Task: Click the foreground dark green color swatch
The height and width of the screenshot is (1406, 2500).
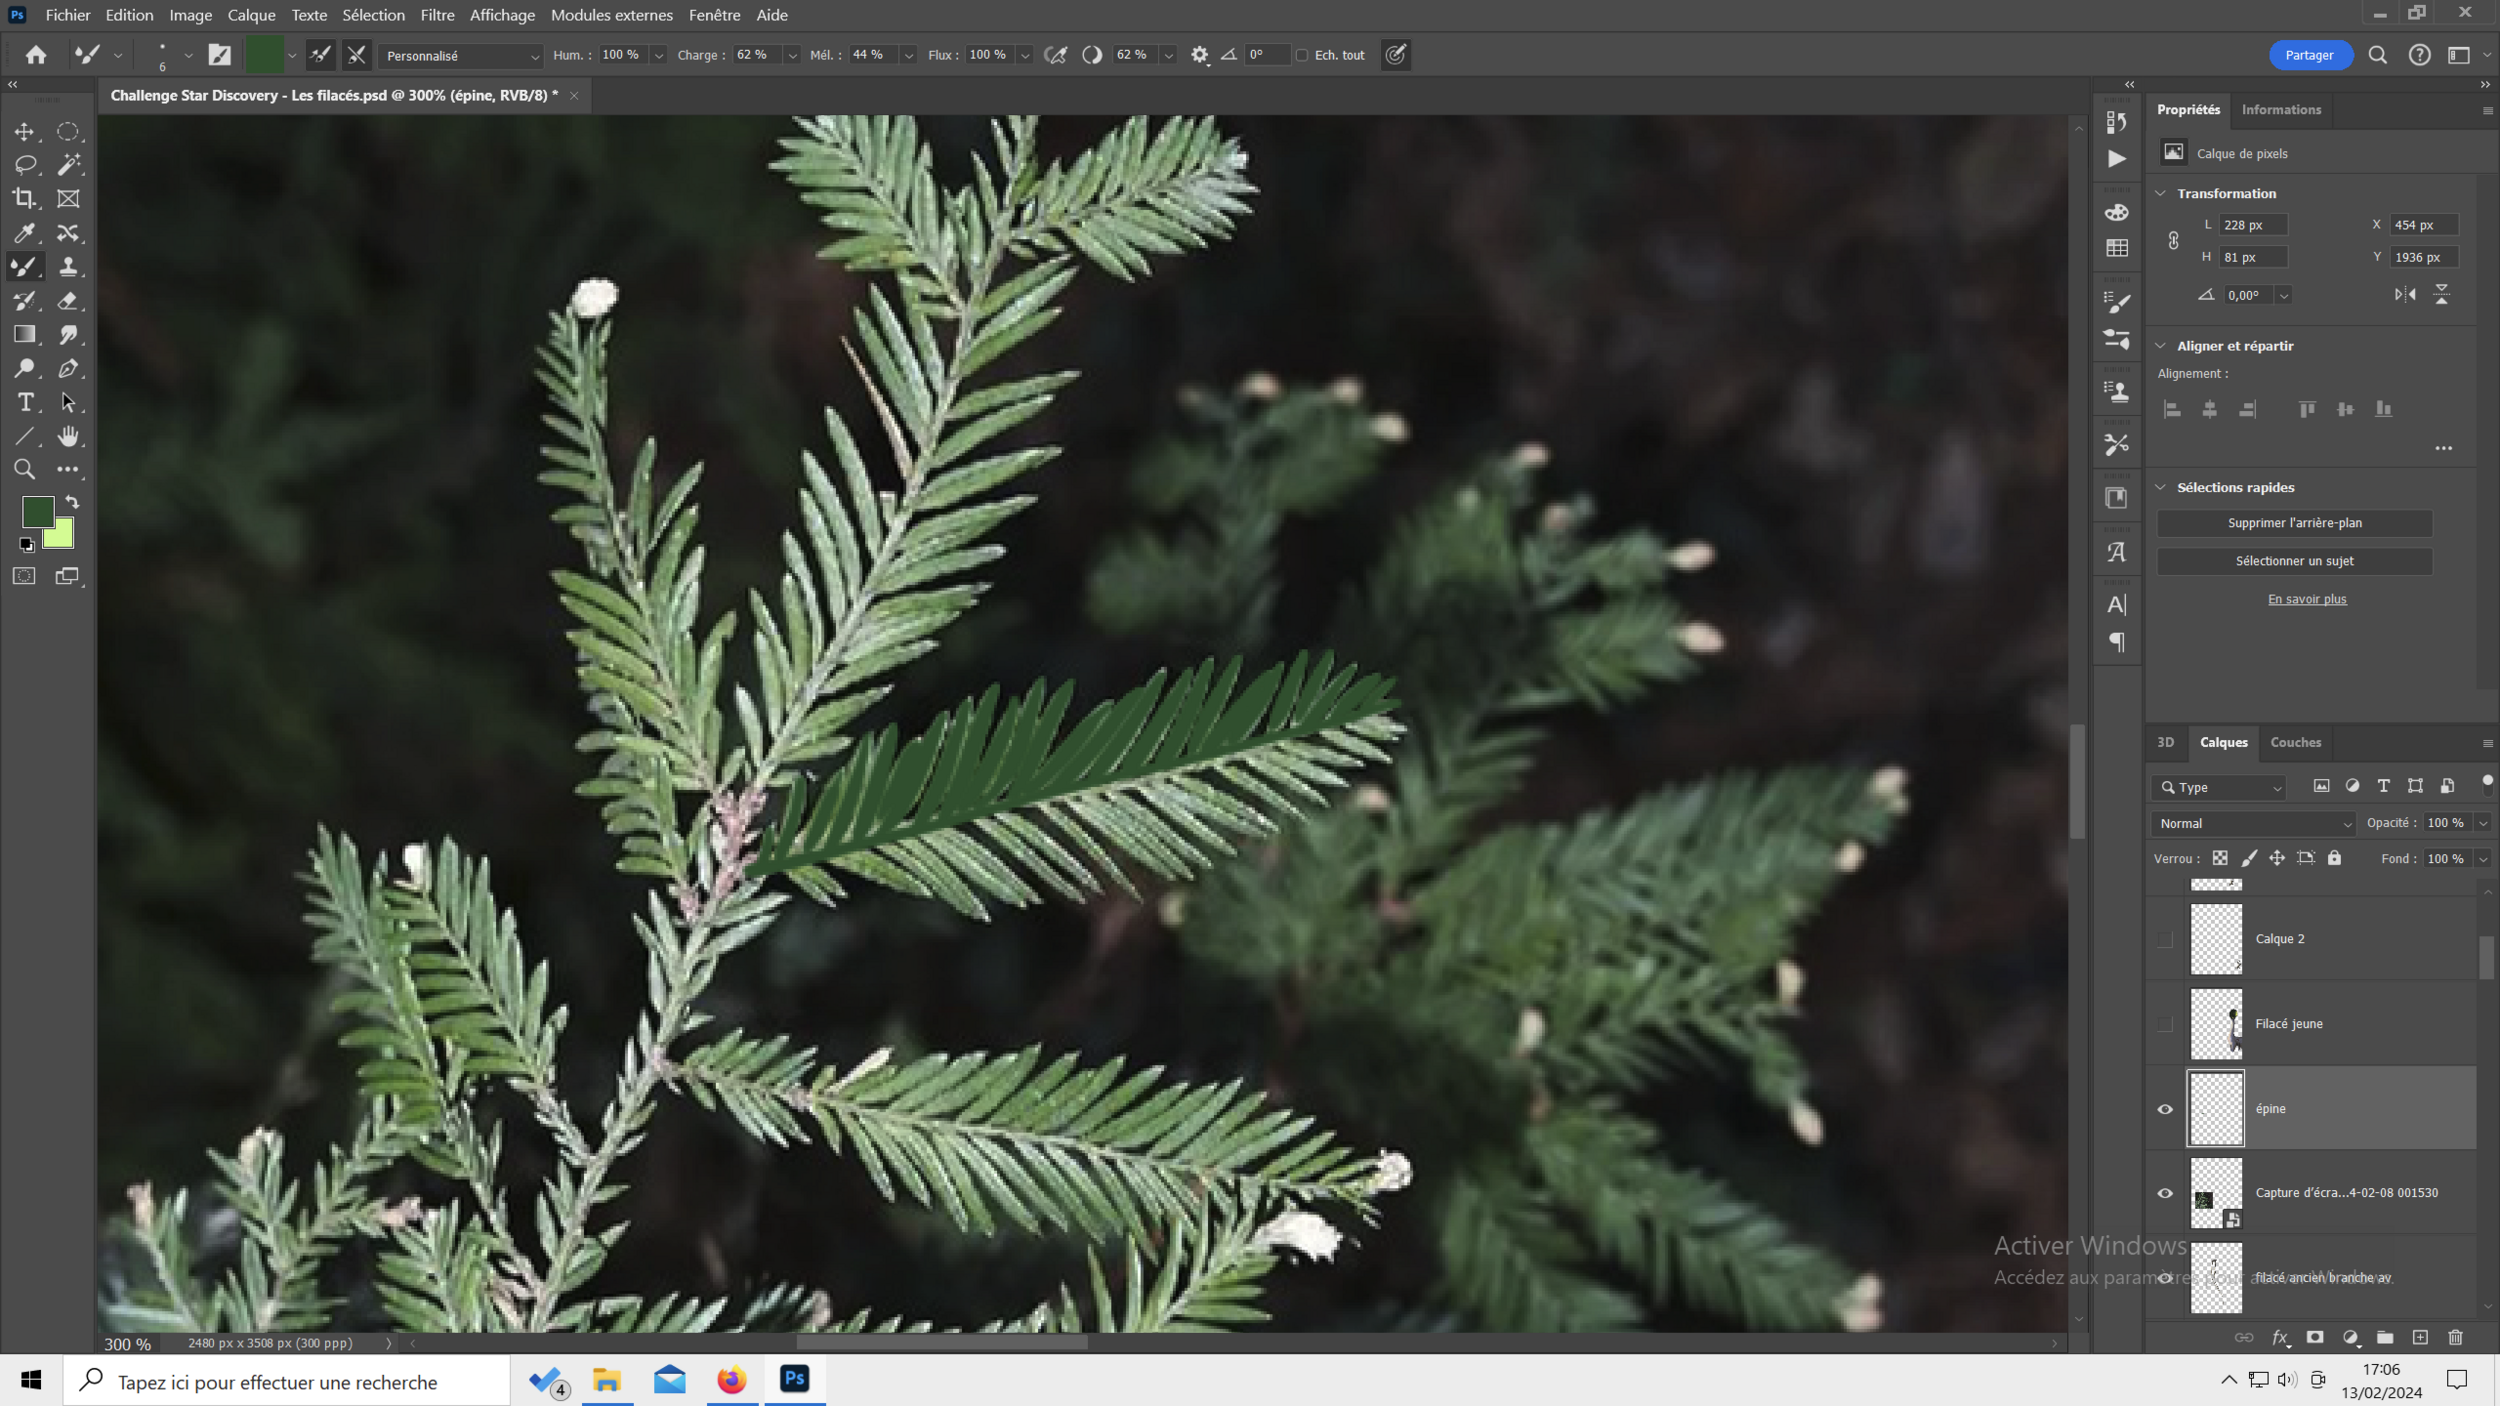Action: (x=37, y=512)
